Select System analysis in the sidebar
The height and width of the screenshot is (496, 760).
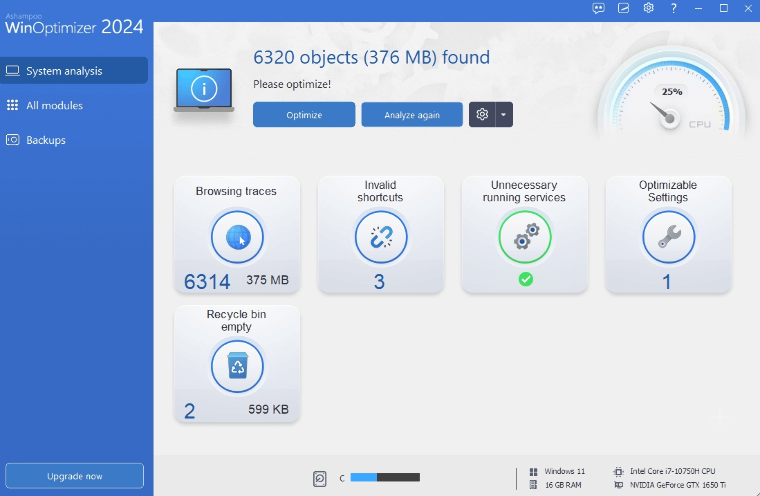(x=74, y=71)
